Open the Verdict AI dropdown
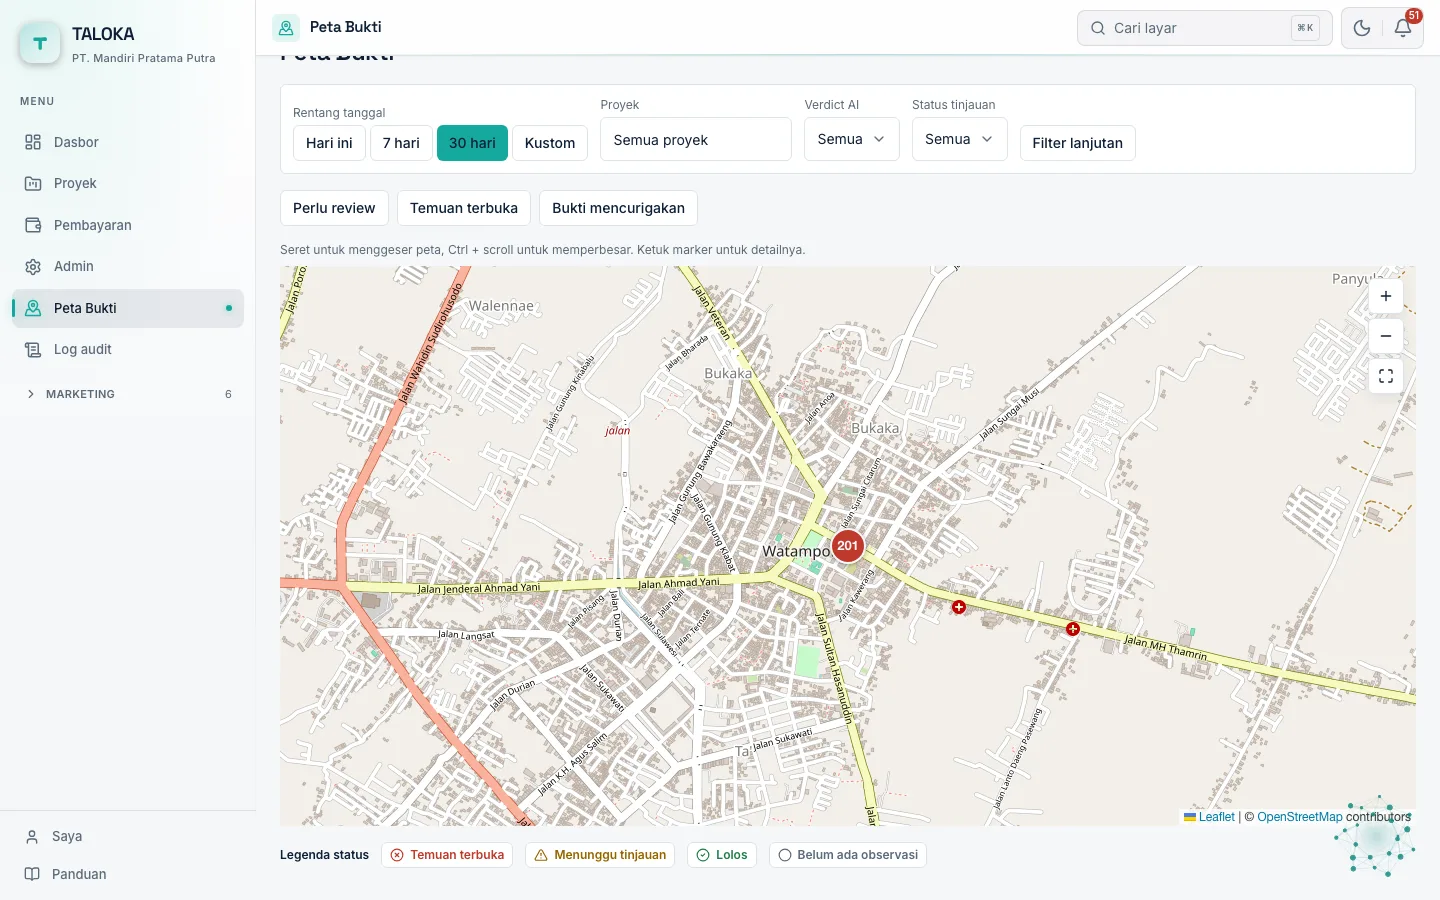1440x900 pixels. 852,139
